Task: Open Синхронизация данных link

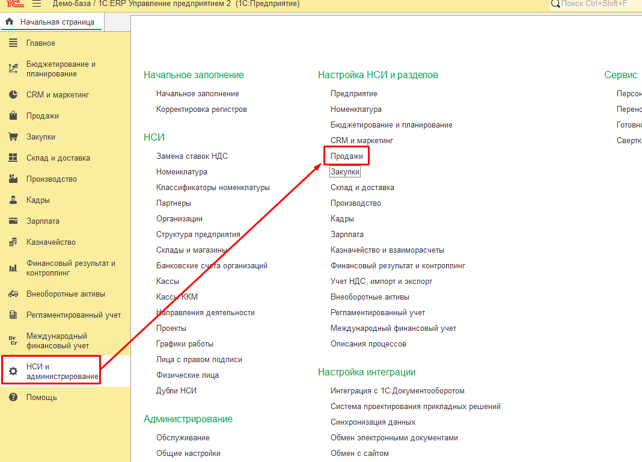Action: coord(373,422)
